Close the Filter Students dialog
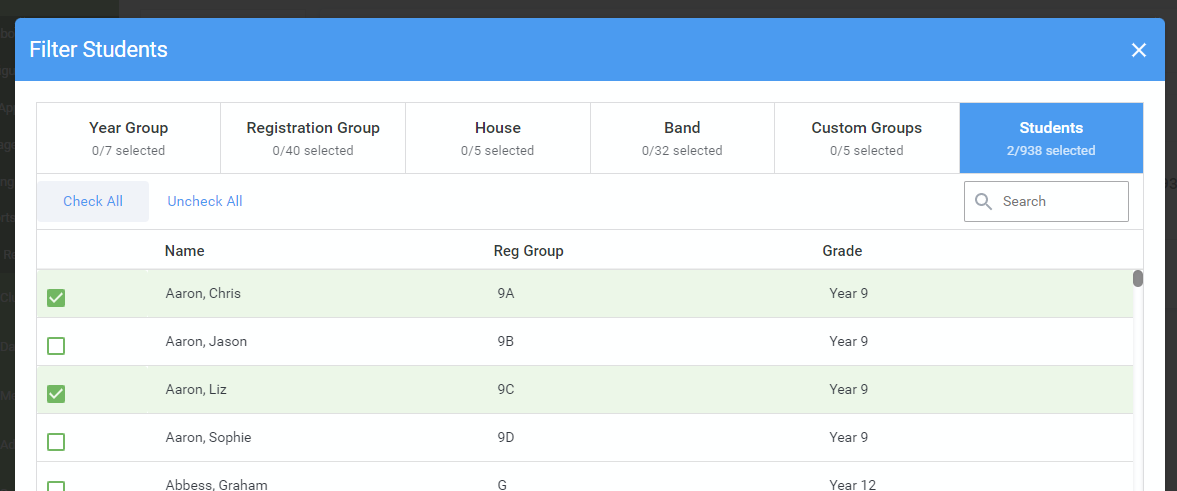1177x491 pixels. pyautogui.click(x=1139, y=50)
